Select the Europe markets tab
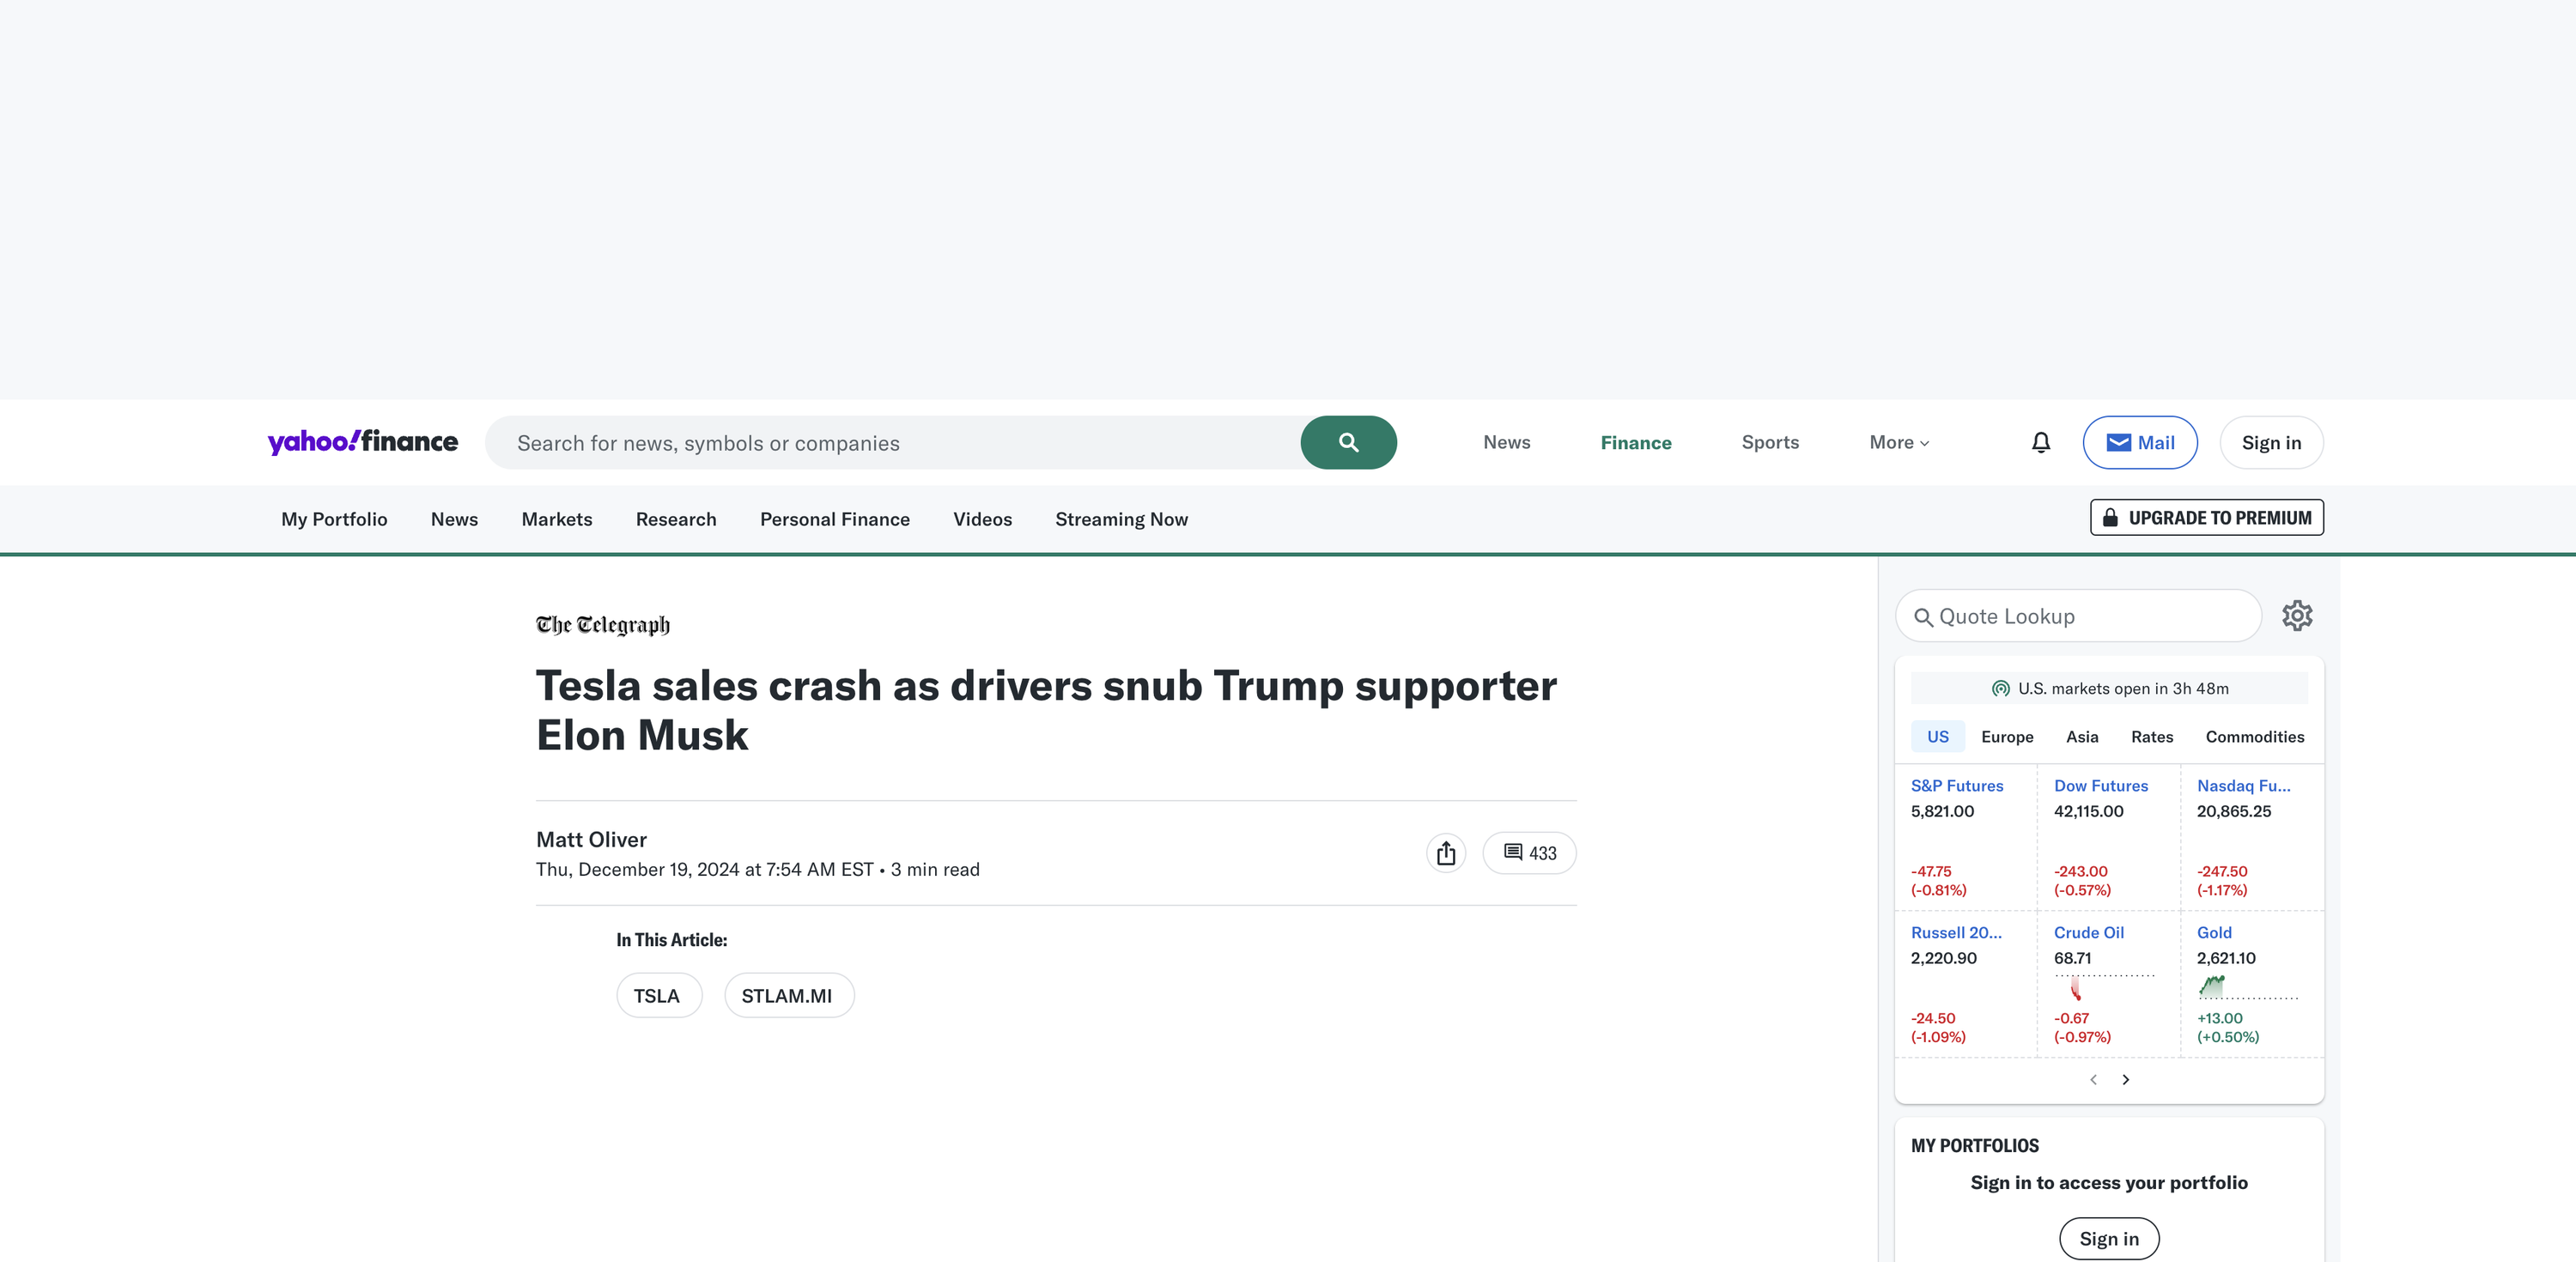This screenshot has width=2576, height=1262. pyautogui.click(x=2006, y=736)
